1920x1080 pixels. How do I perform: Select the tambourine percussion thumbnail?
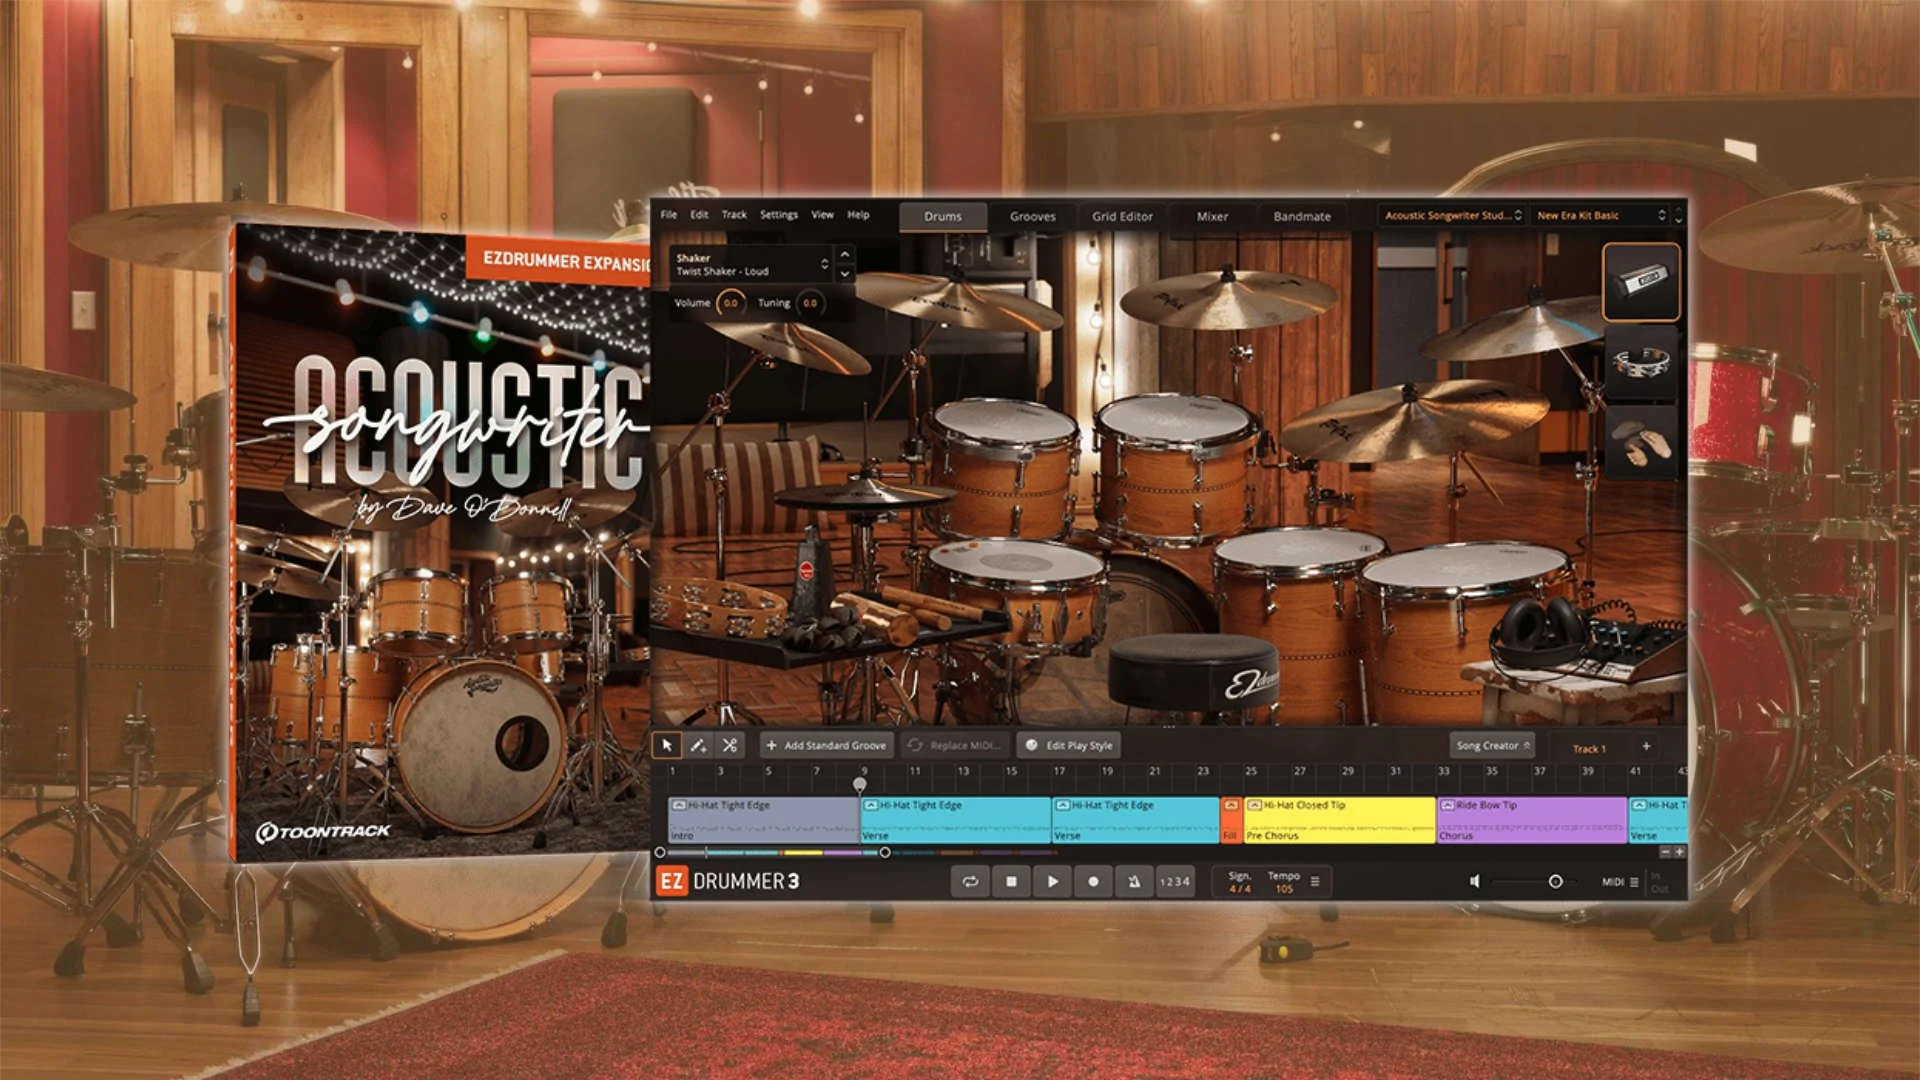(x=1641, y=362)
